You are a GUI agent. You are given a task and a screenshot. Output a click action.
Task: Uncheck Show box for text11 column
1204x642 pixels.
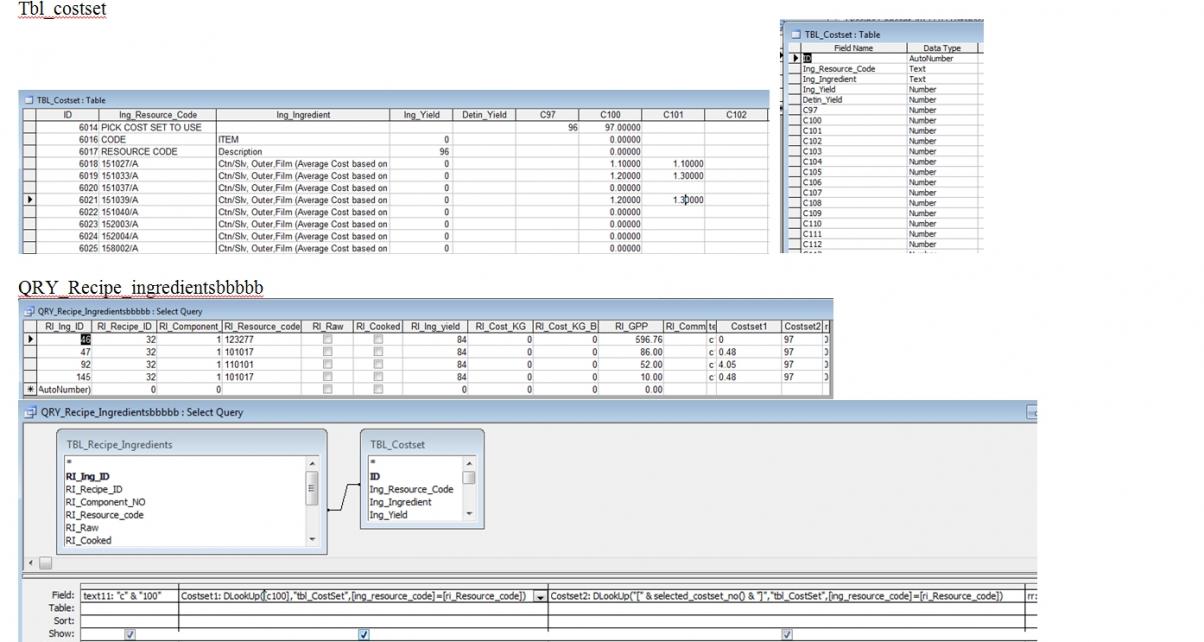tap(129, 634)
